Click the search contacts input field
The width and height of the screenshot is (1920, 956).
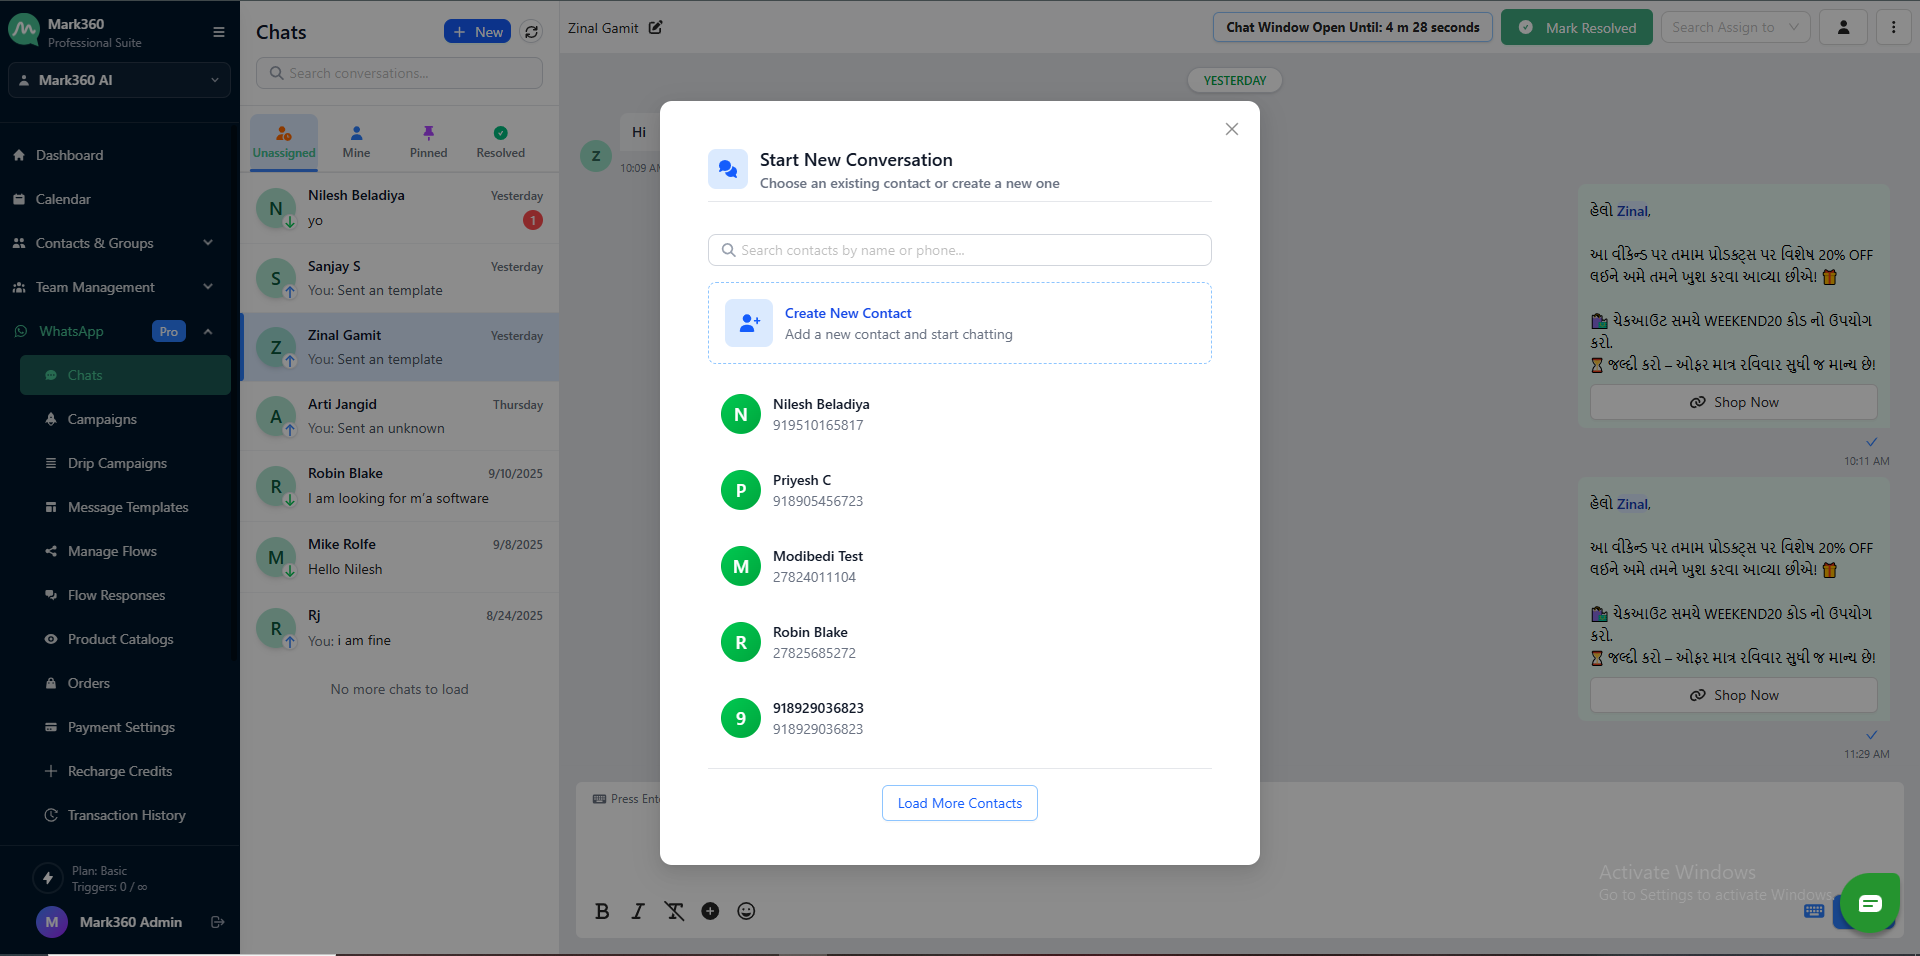960,250
